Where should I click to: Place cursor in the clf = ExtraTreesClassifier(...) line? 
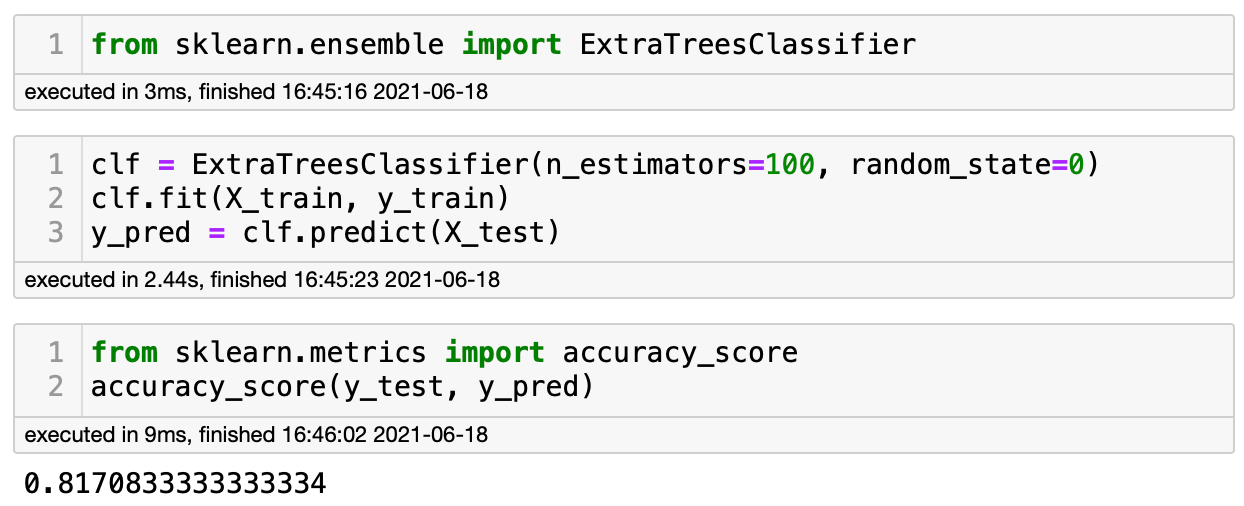[x=594, y=163]
